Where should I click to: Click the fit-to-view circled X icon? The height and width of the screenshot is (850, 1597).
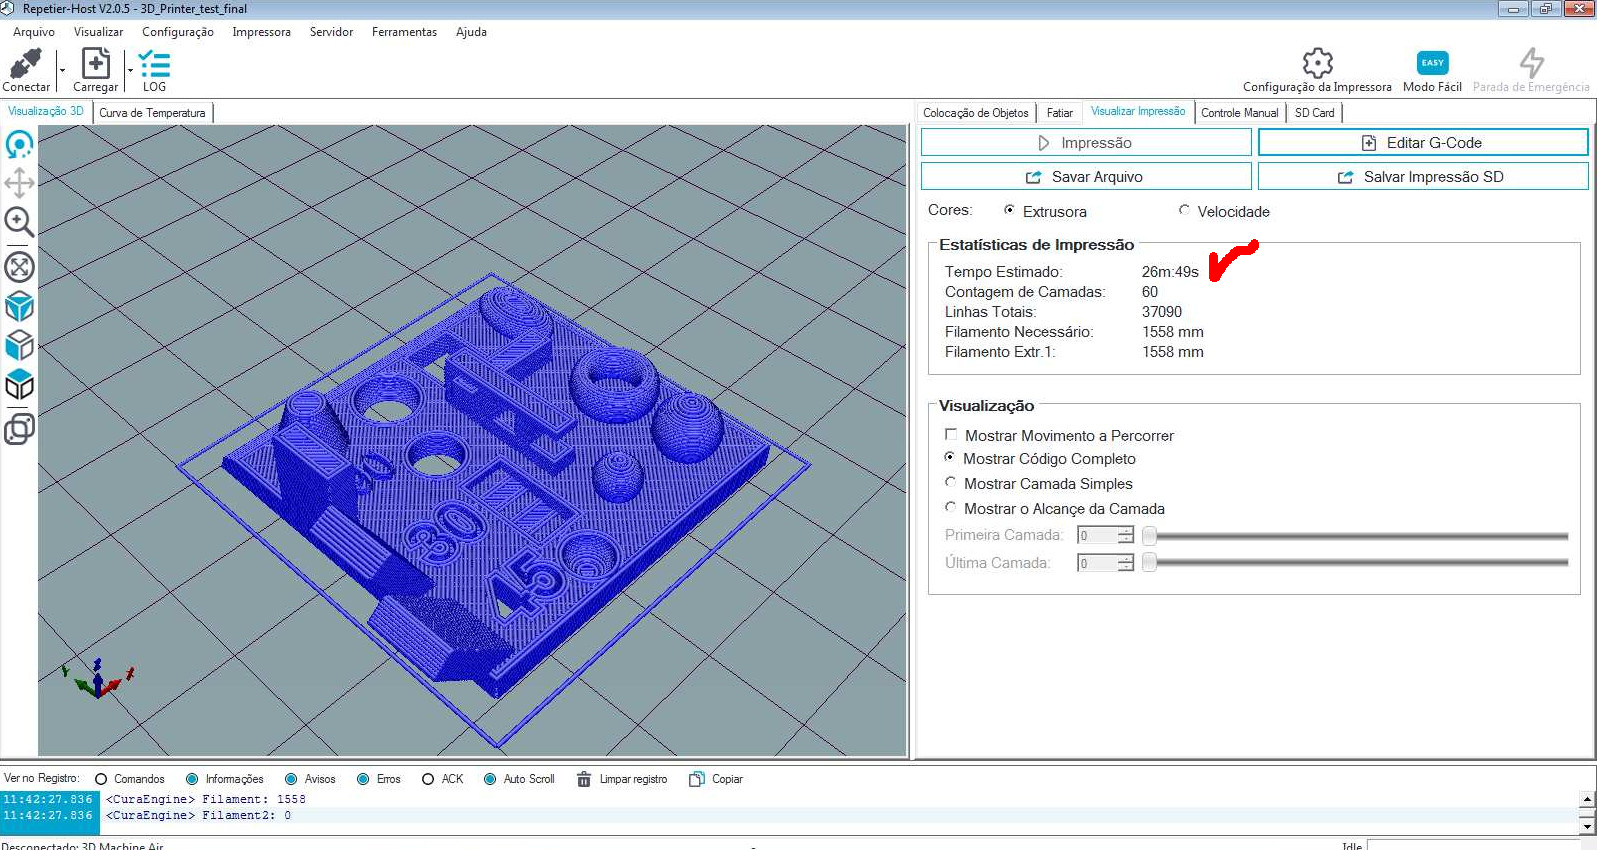coord(19,267)
